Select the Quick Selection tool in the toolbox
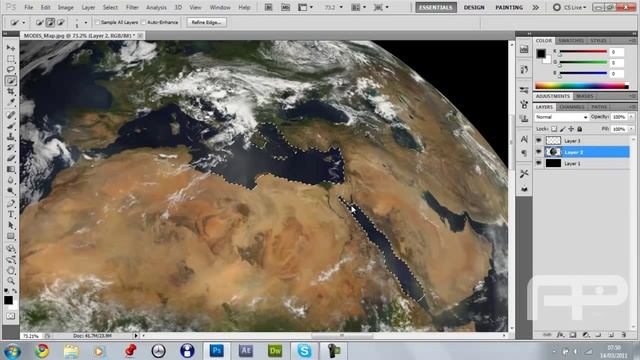640x360 pixels. pos(11,80)
